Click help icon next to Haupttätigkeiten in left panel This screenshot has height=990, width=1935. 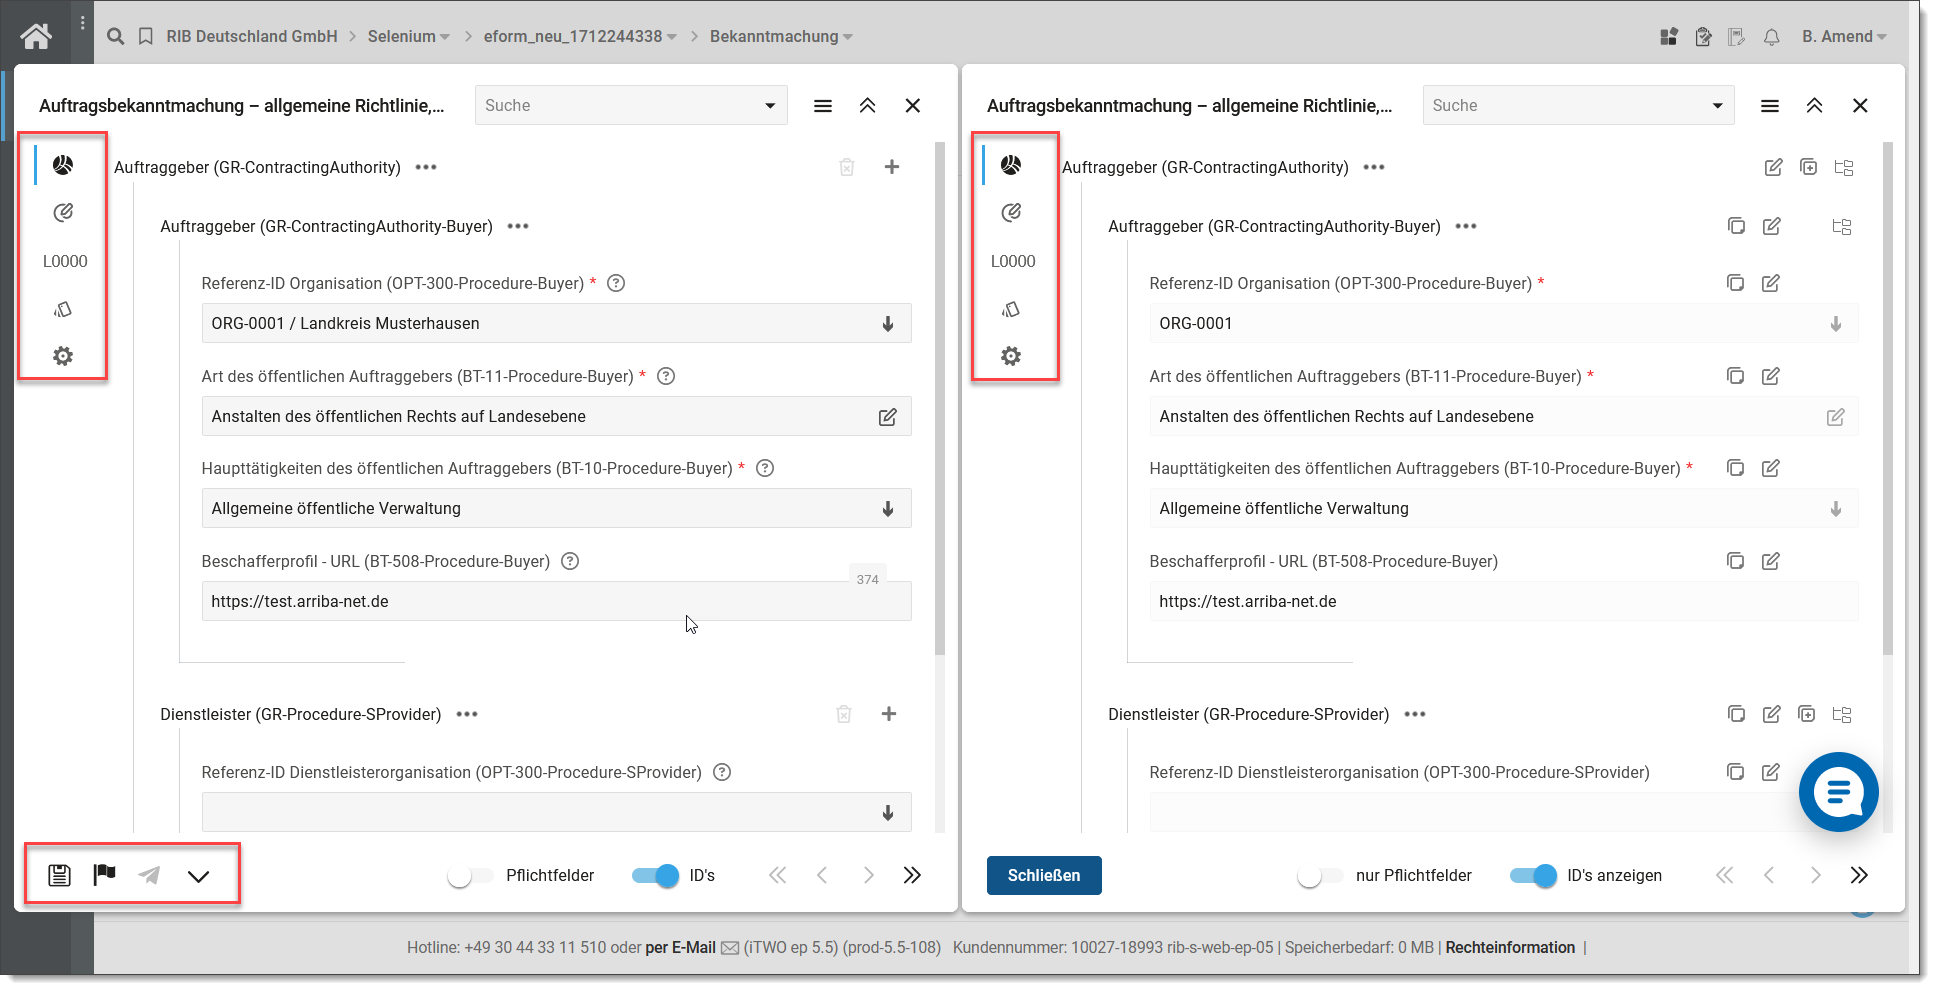(x=765, y=468)
